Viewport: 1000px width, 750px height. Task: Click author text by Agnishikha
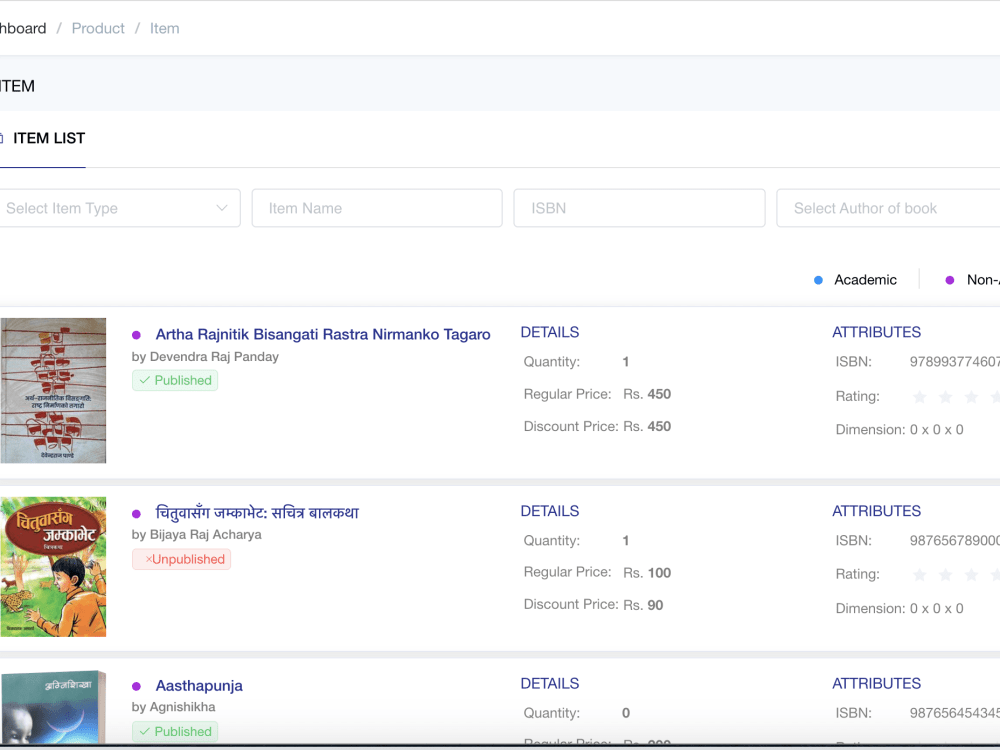[x=173, y=707]
